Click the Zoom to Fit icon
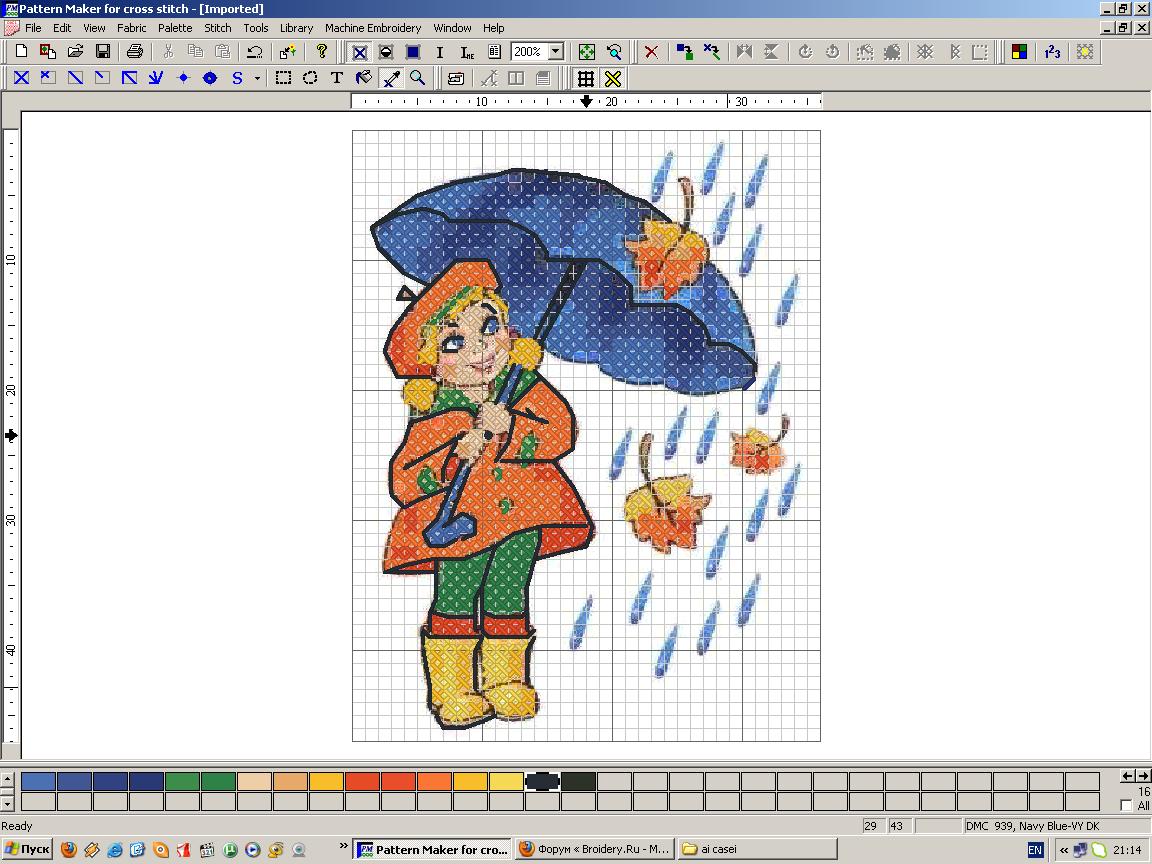Viewport: 1152px width, 864px height. [x=587, y=51]
